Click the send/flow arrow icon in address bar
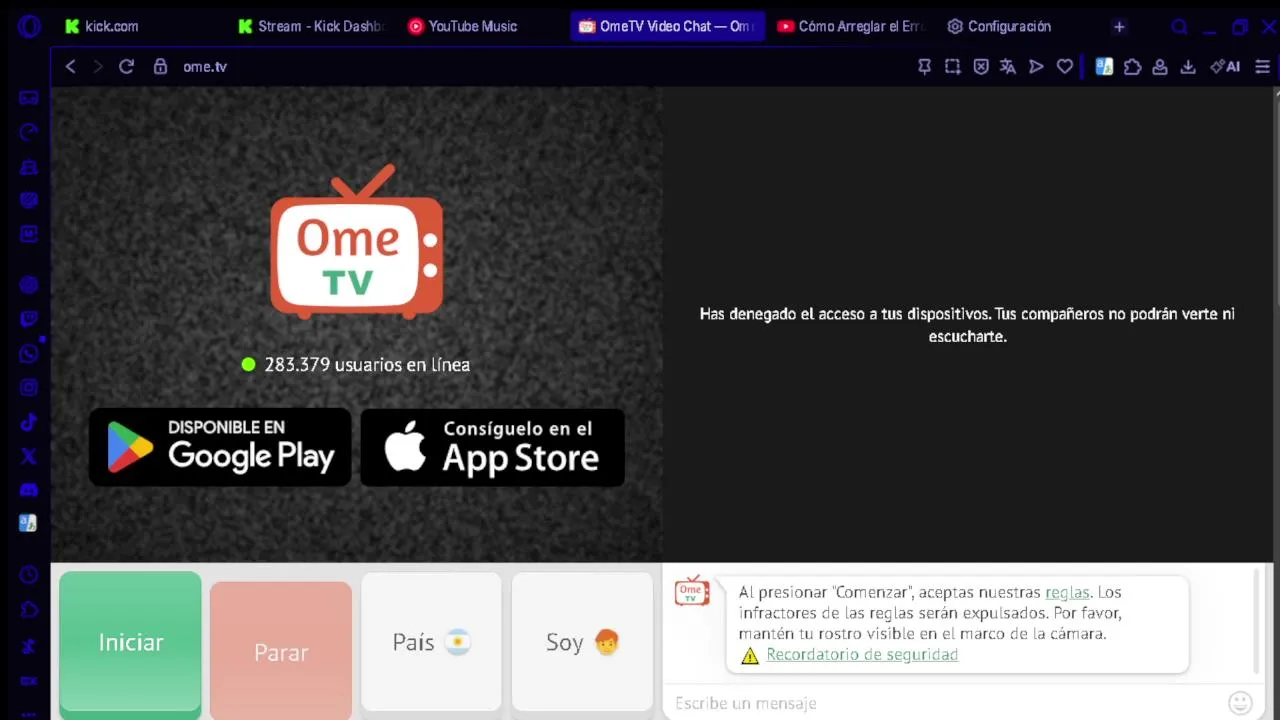The width and height of the screenshot is (1280, 720). point(1036,66)
